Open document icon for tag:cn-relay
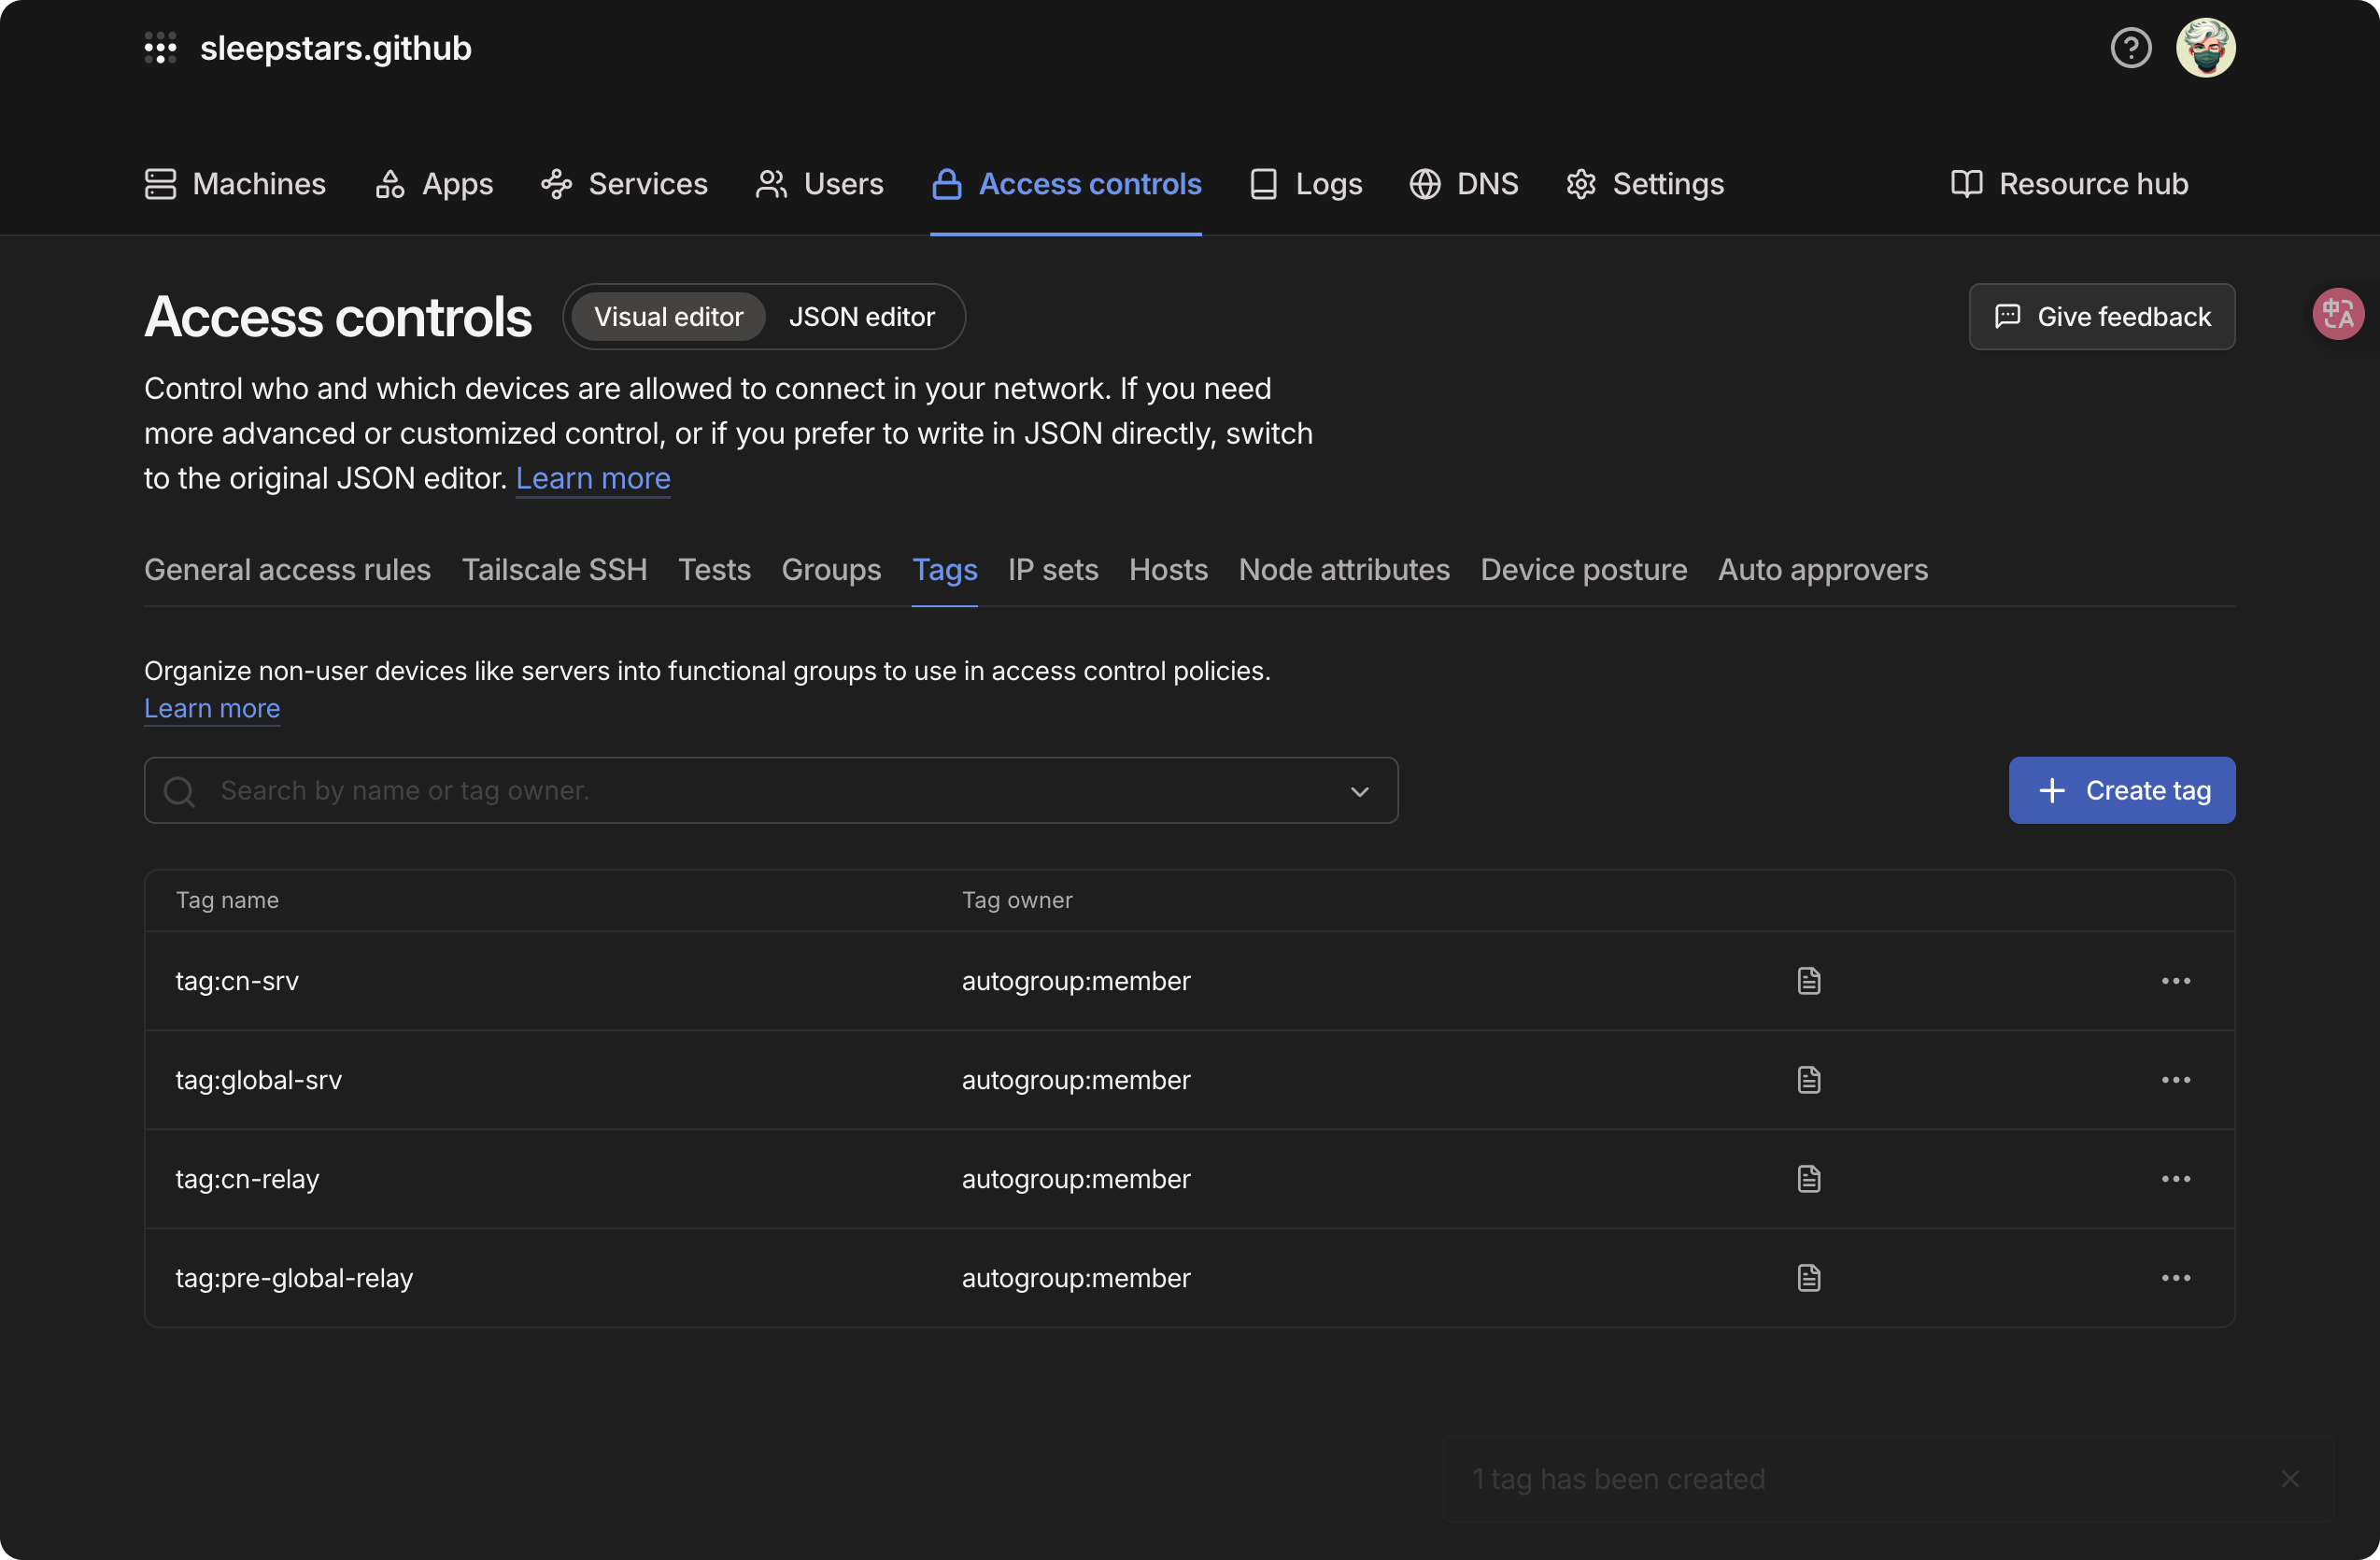 [1808, 1179]
